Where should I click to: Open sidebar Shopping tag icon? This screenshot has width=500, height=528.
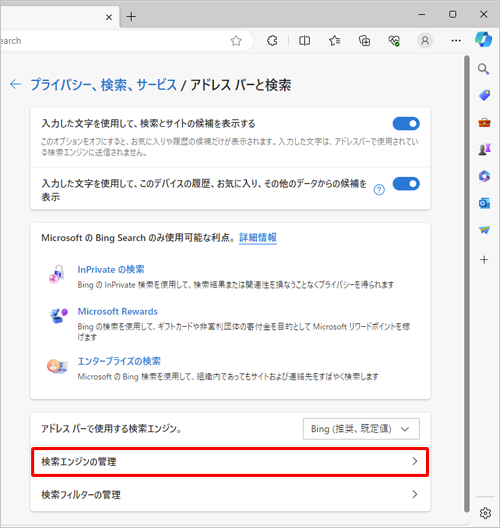point(484,96)
